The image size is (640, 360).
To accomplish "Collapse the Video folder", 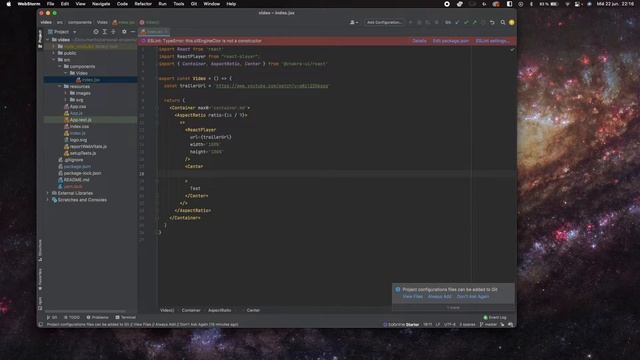I will tap(66, 73).
